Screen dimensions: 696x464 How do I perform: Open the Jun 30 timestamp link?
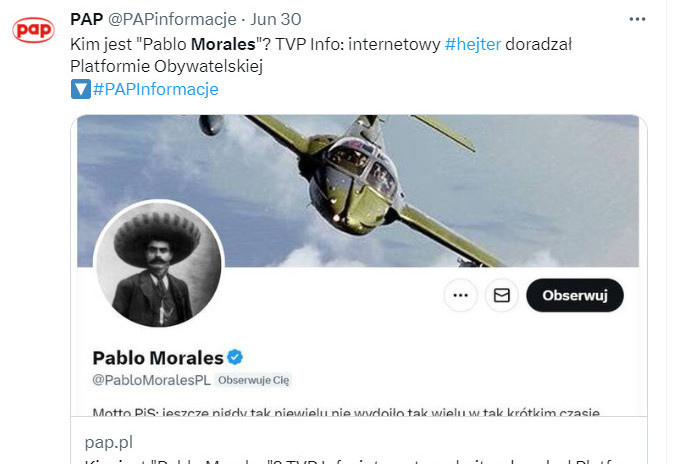coord(276,19)
